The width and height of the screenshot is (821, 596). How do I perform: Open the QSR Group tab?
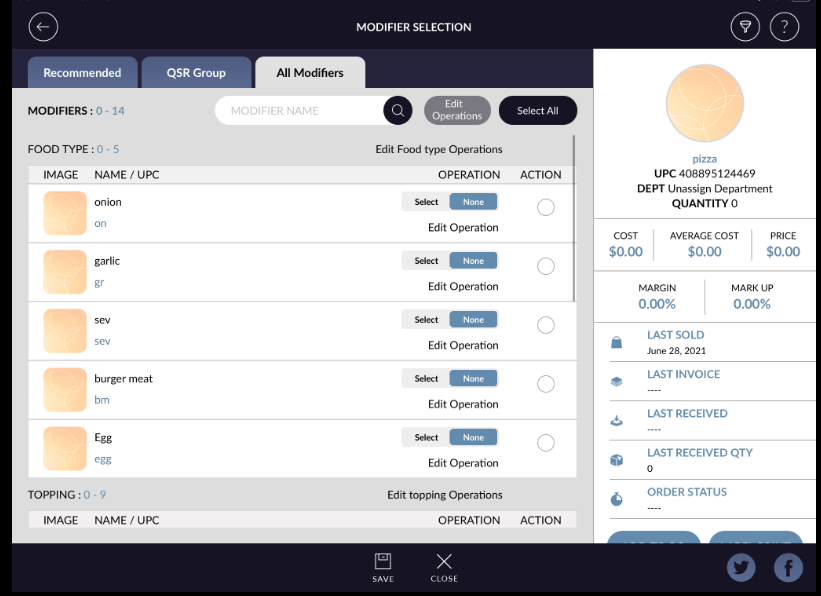point(196,73)
